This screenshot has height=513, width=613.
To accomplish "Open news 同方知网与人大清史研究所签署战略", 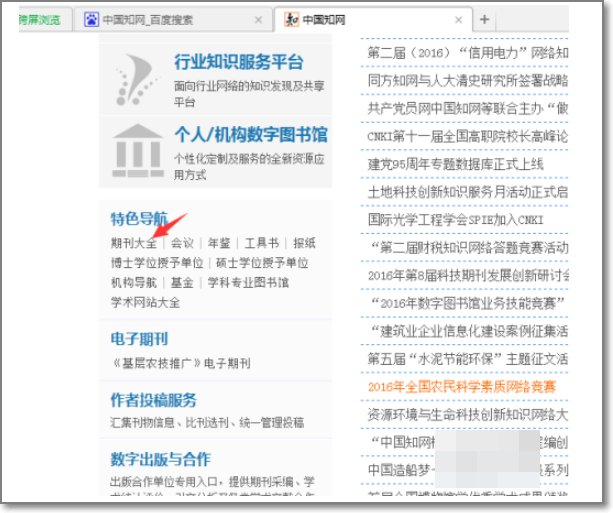I will 468,81.
